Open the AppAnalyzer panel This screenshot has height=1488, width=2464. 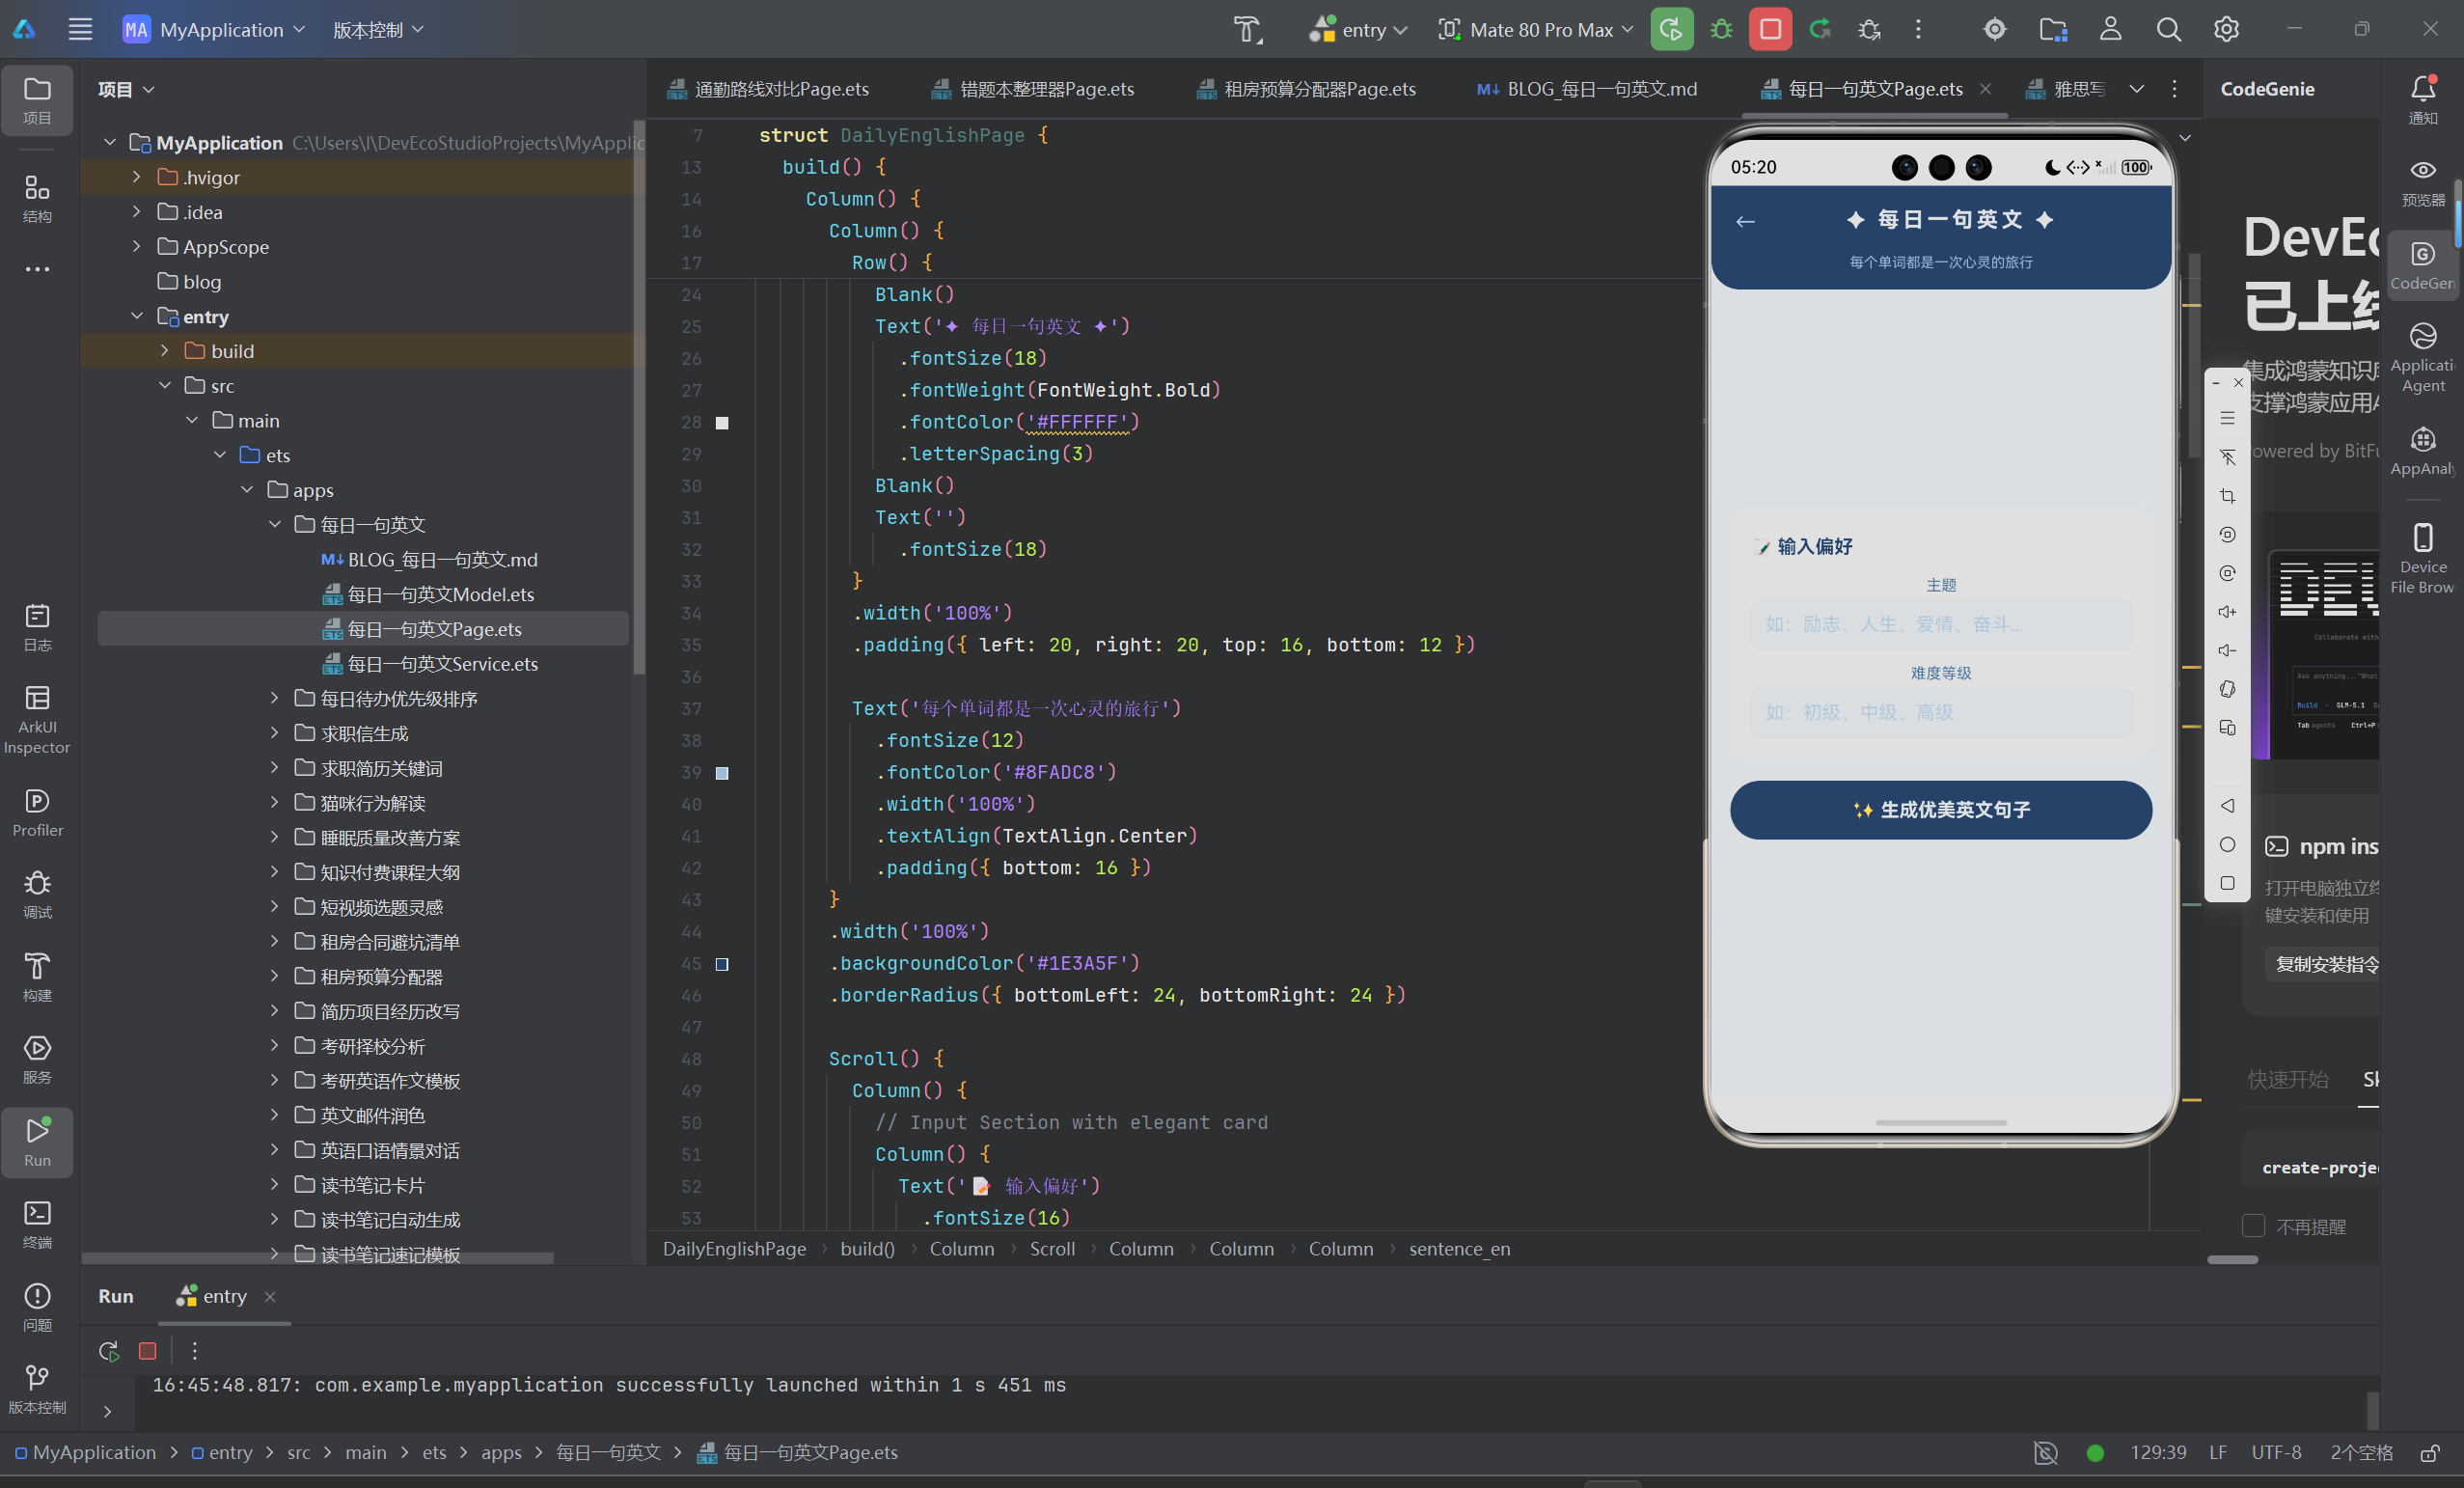tap(2422, 450)
